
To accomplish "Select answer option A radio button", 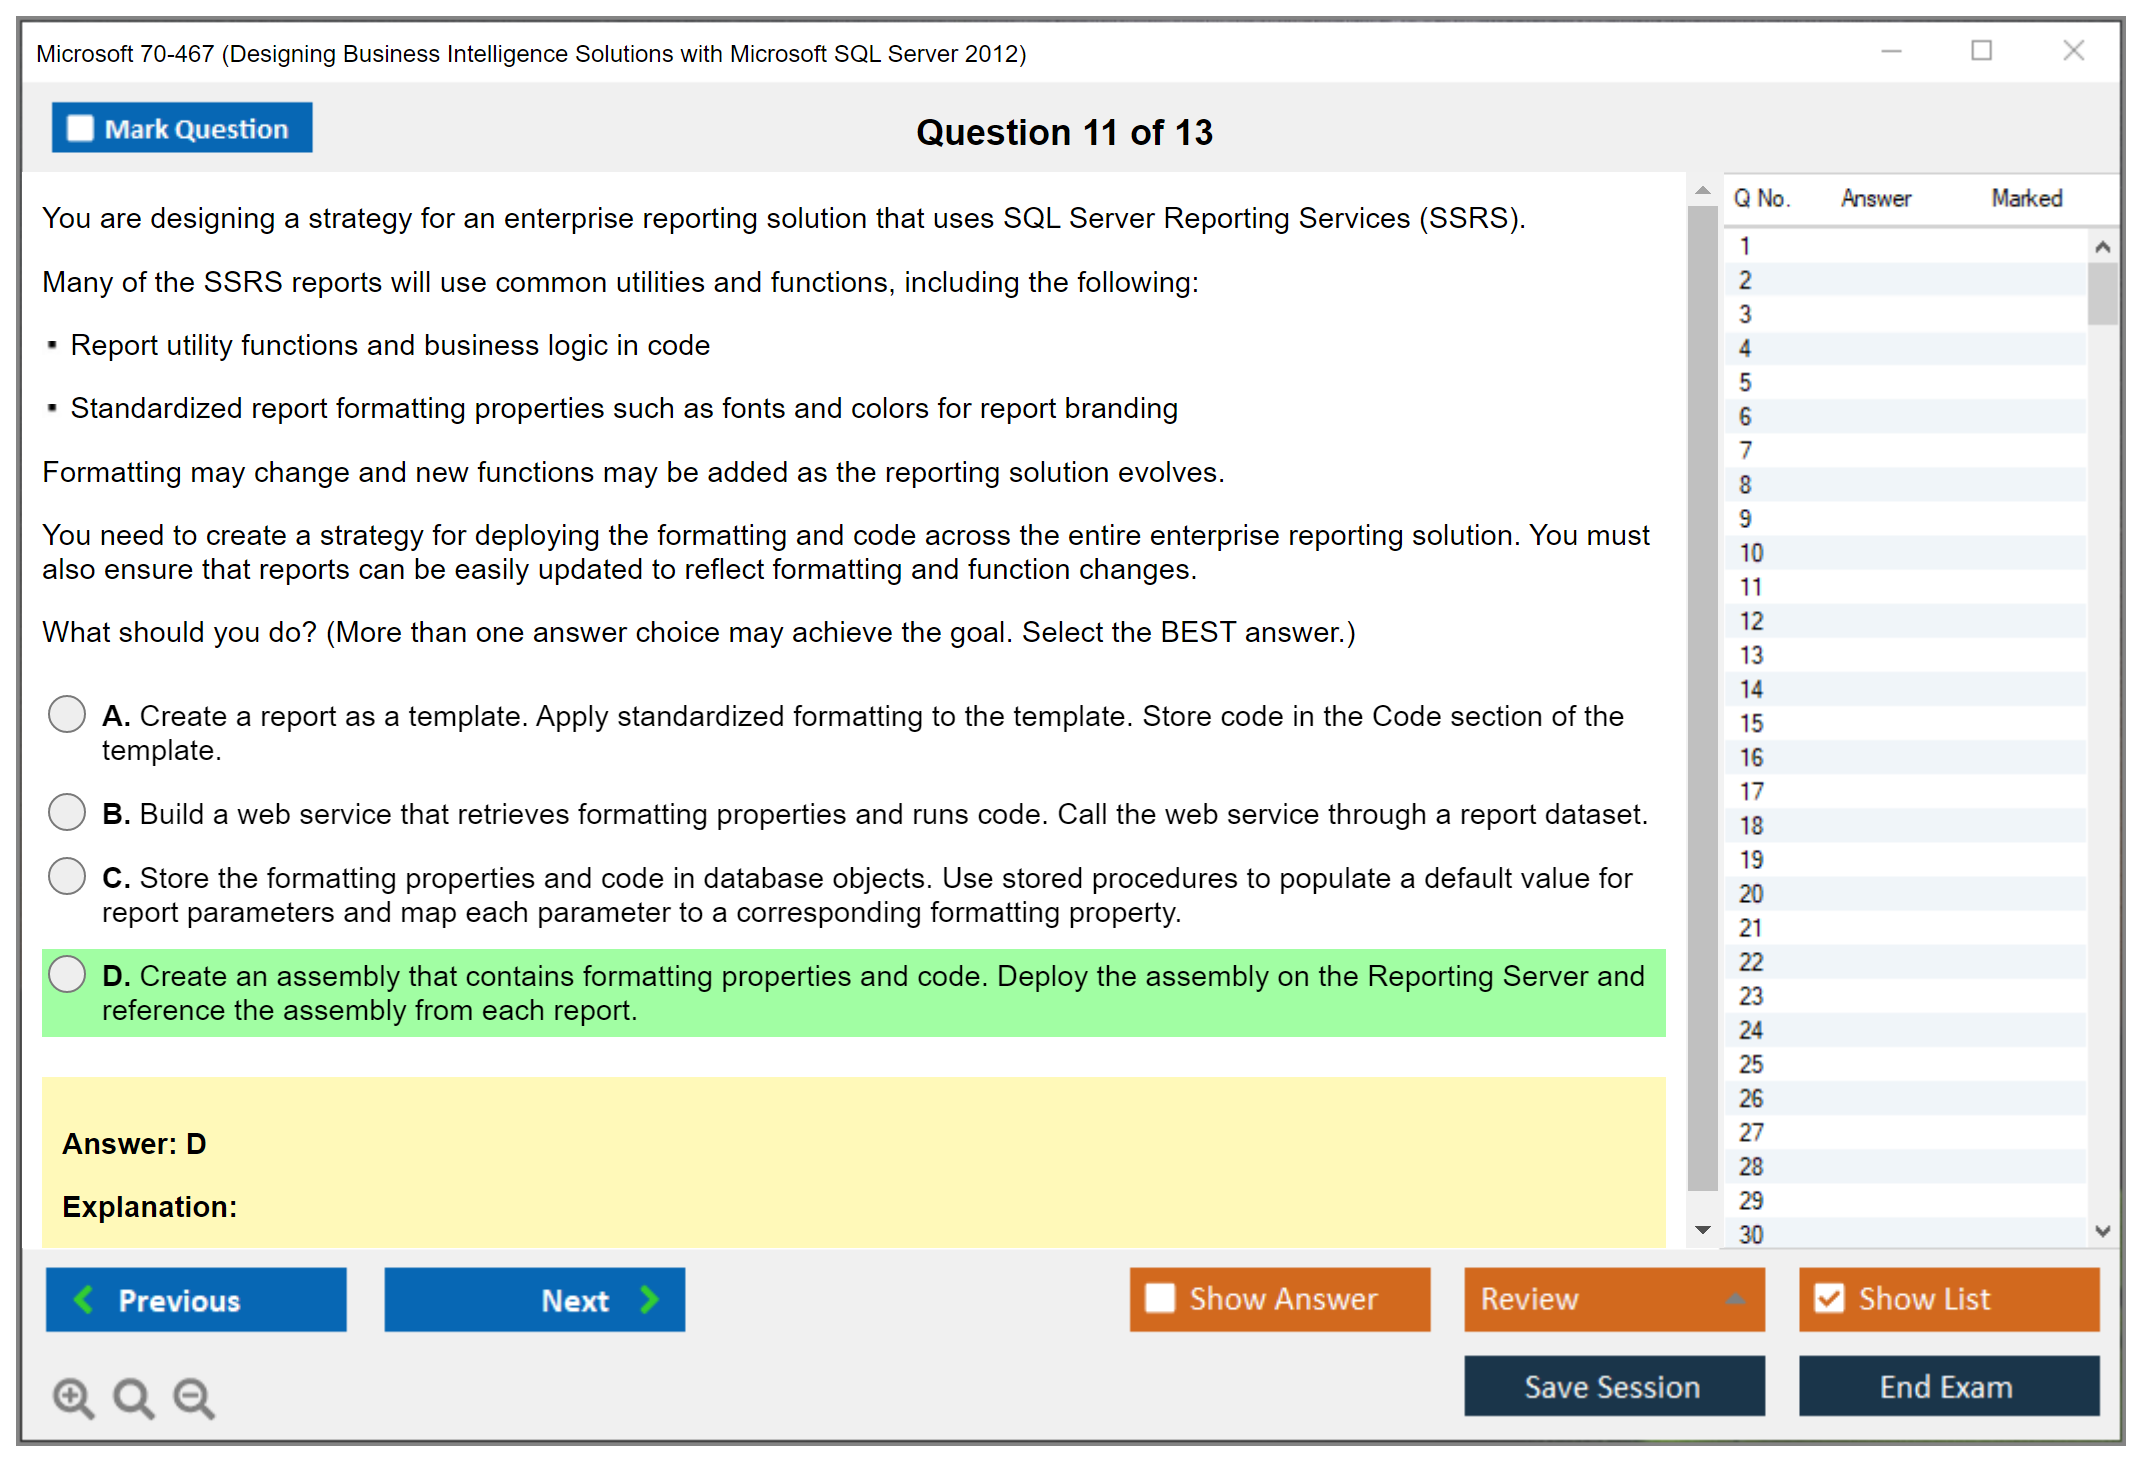I will pyautogui.click(x=66, y=714).
